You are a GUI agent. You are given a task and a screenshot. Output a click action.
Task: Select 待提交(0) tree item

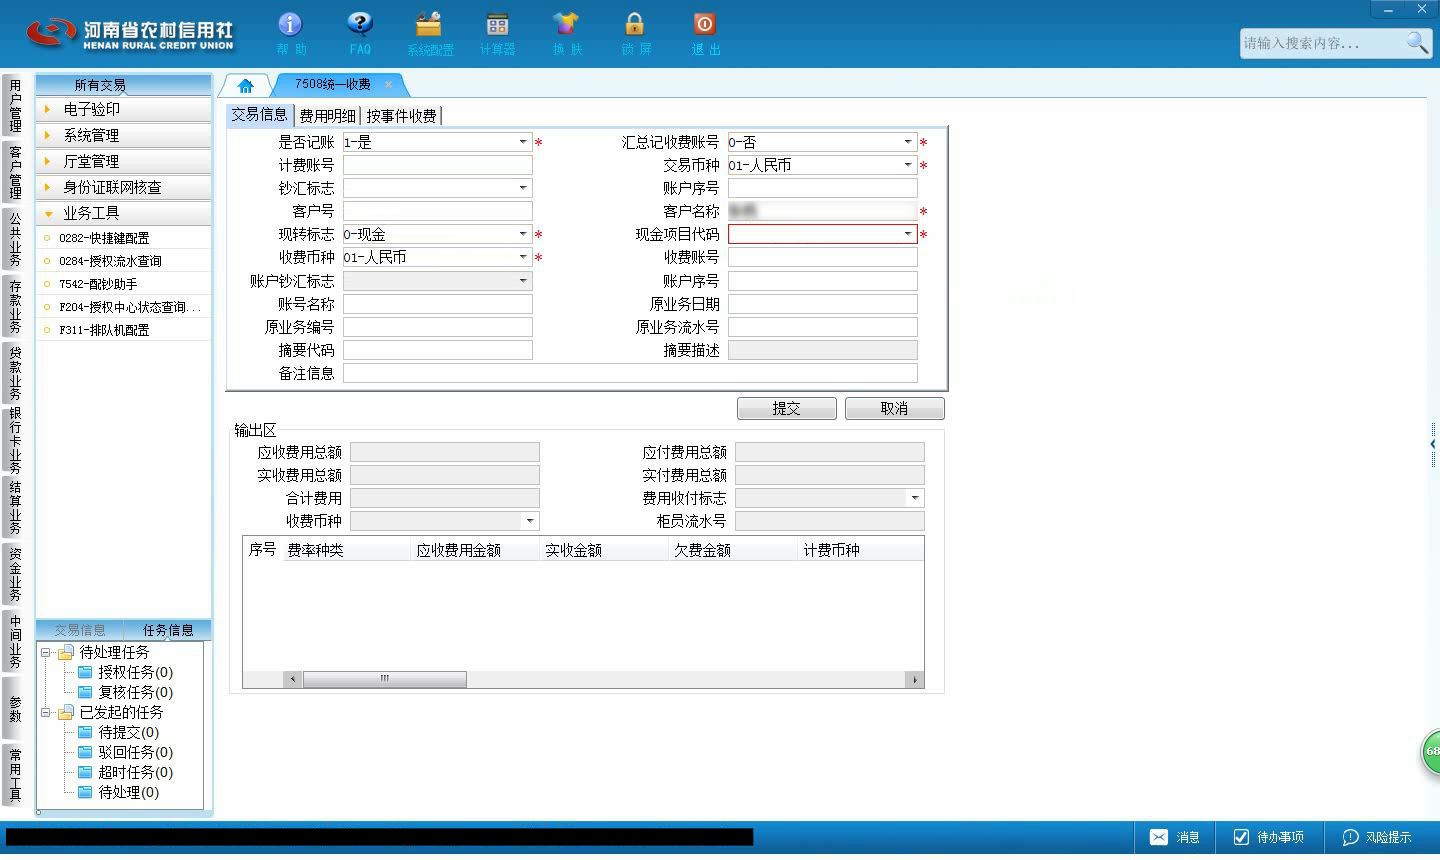[x=118, y=732]
